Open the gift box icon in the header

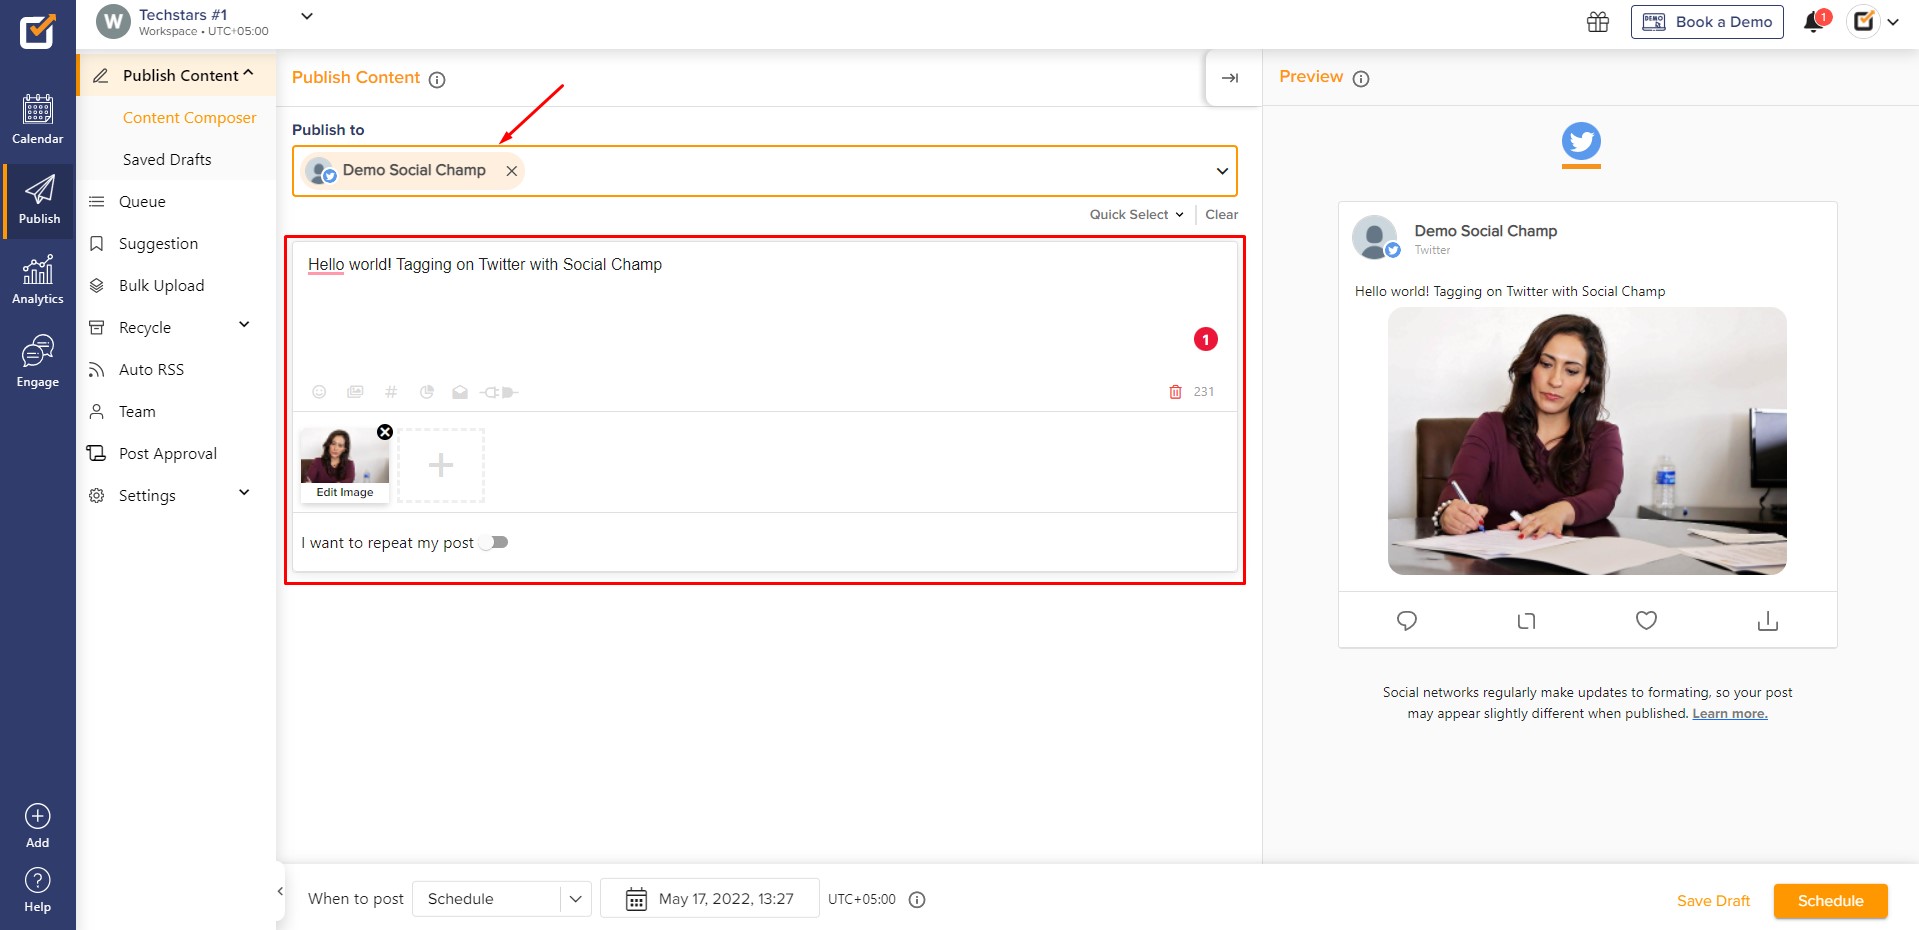pyautogui.click(x=1598, y=22)
